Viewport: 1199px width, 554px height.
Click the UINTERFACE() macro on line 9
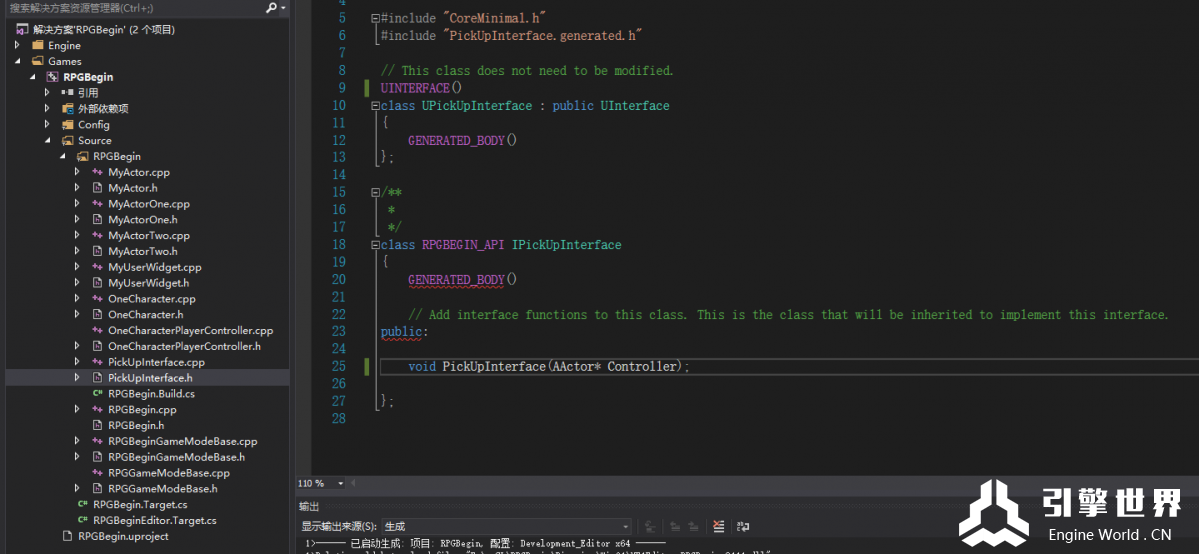point(421,88)
